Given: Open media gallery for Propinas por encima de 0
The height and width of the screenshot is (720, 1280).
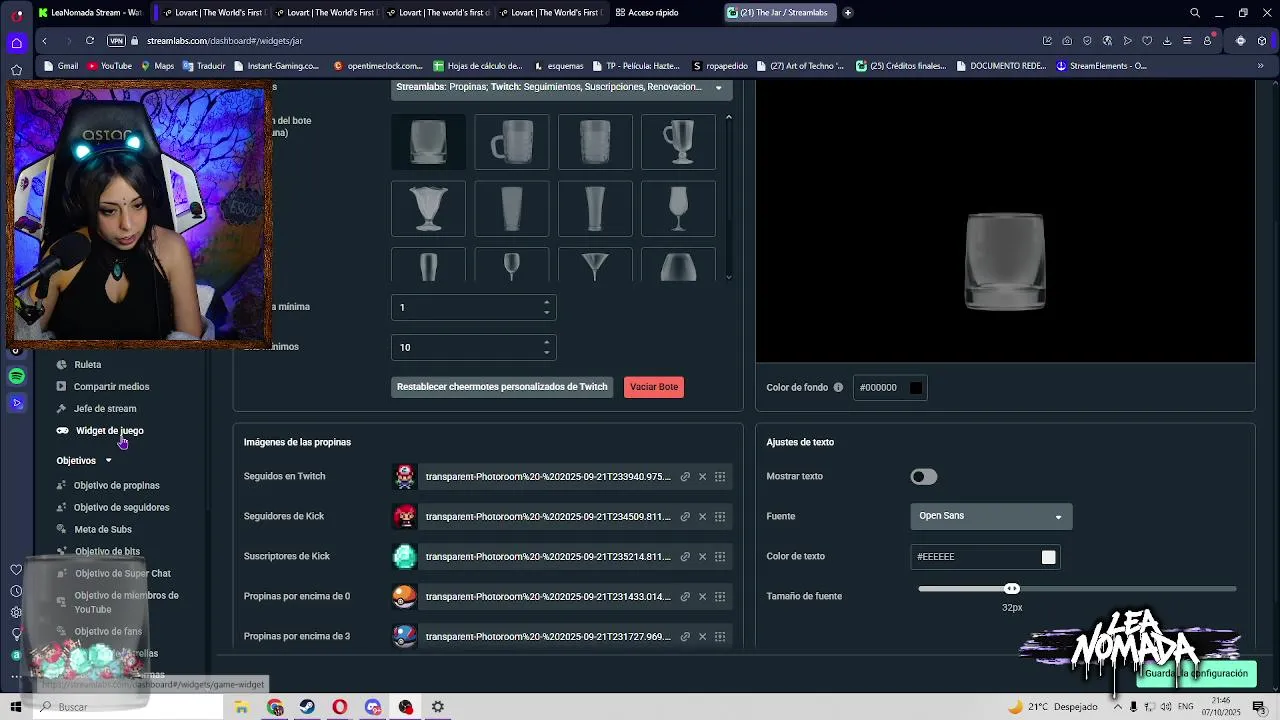Looking at the screenshot, I should tap(720, 597).
